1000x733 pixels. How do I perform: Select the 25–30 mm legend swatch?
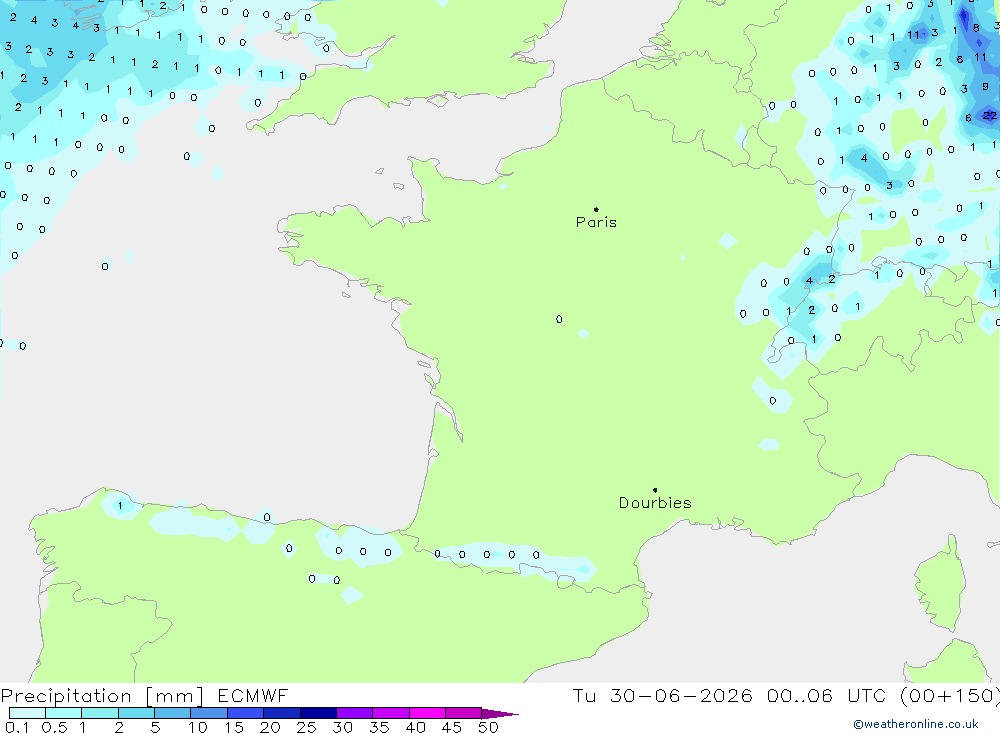click(318, 713)
